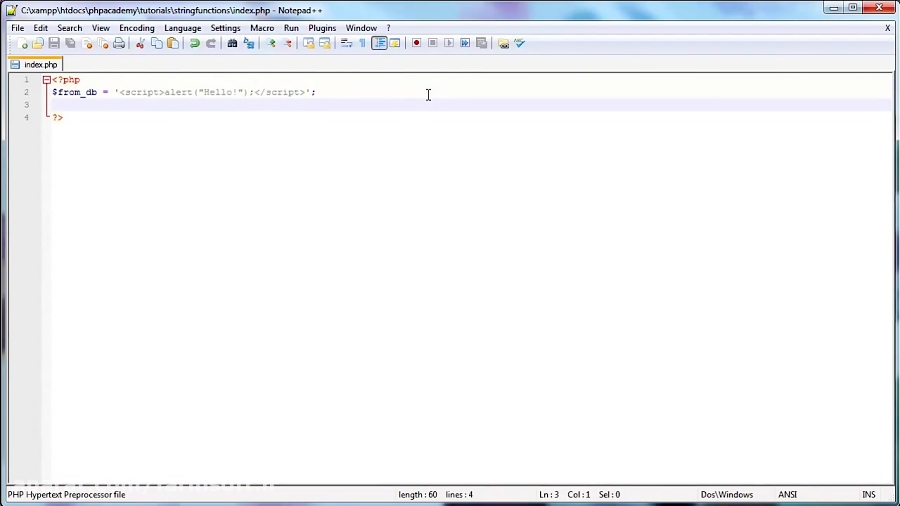Click the toolbar icon left of spell check
The image size is (900, 506).
click(503, 44)
